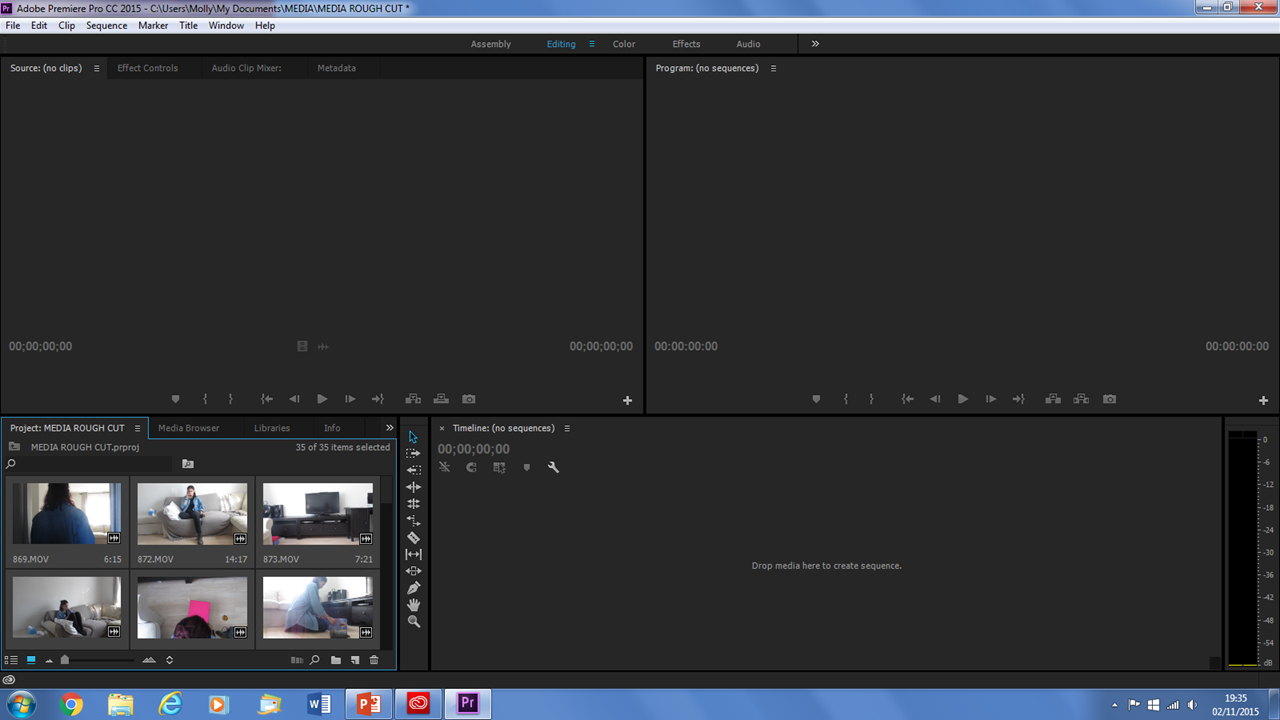Open Sort Icons menu in Project panel
This screenshot has height=720, width=1280.
[169, 660]
